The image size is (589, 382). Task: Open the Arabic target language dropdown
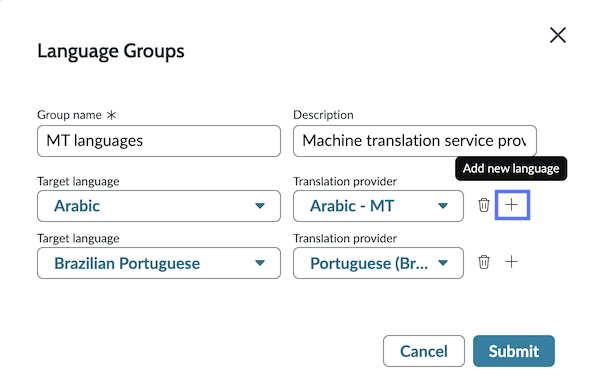coord(159,206)
